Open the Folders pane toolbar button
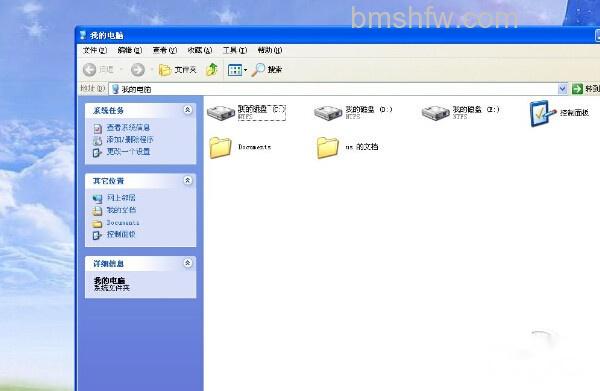 pyautogui.click(x=178, y=70)
